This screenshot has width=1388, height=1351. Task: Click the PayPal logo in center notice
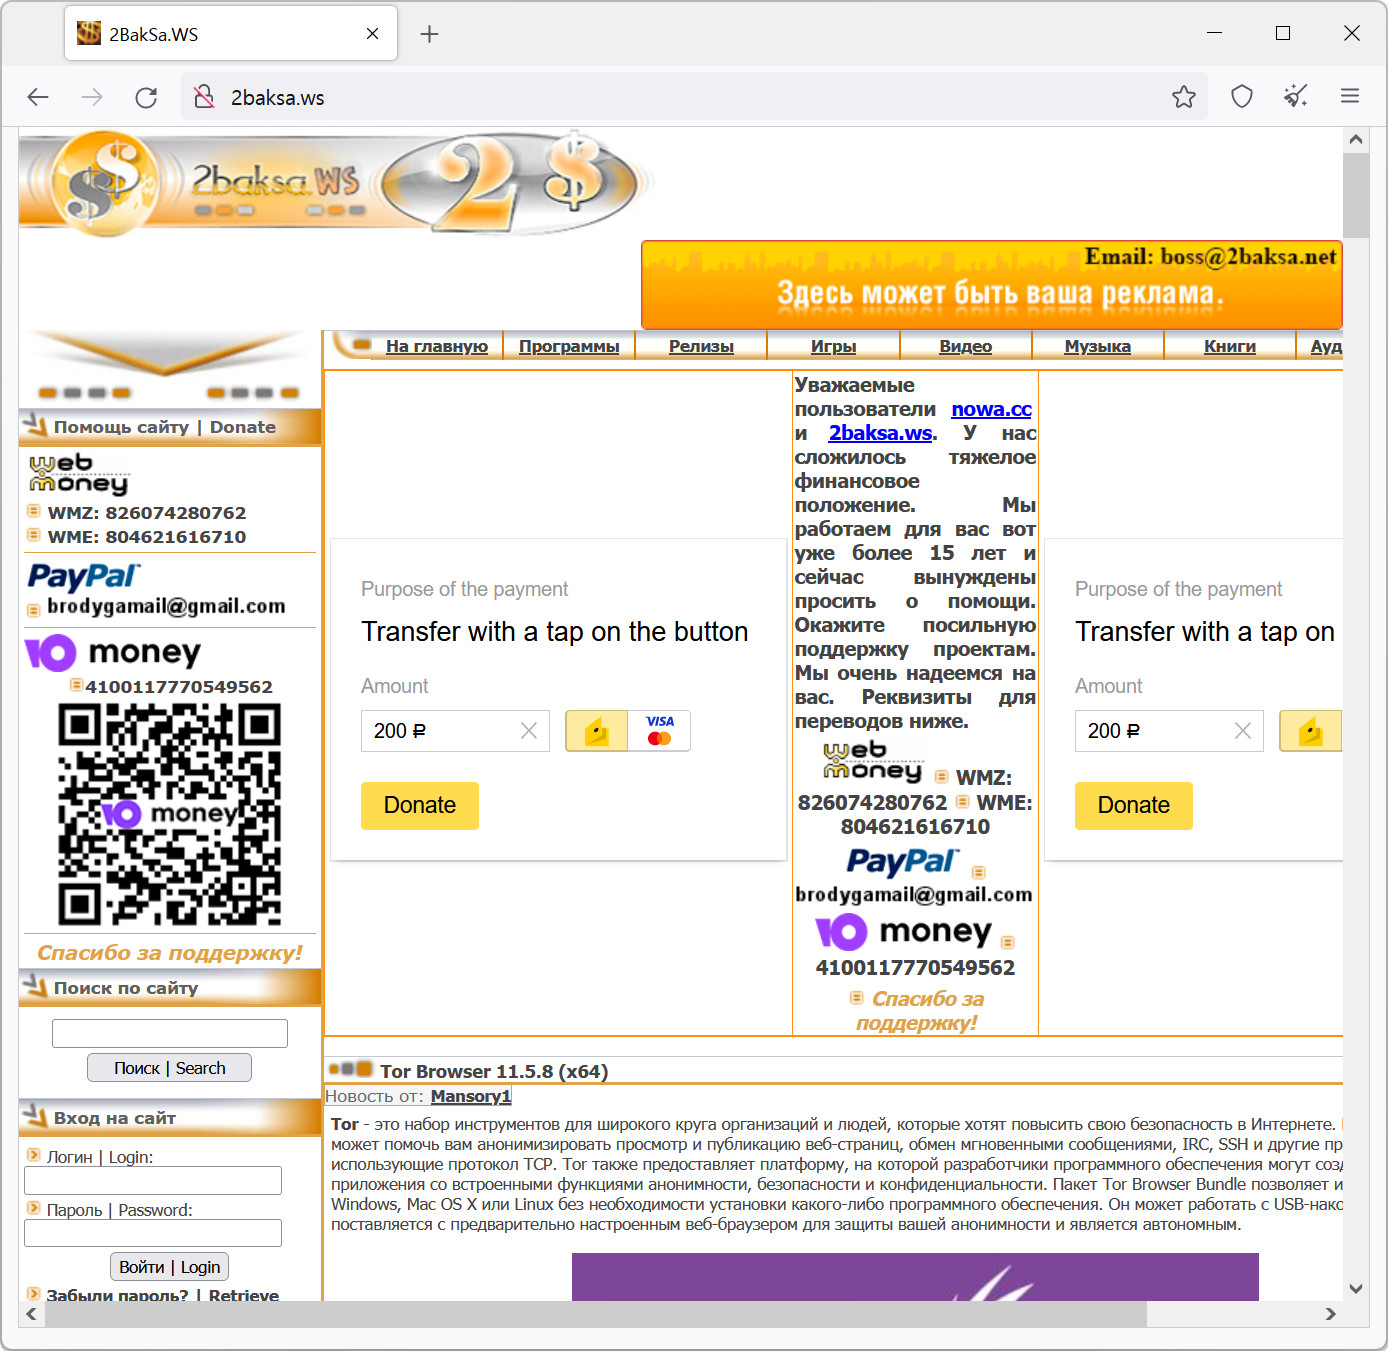(903, 861)
